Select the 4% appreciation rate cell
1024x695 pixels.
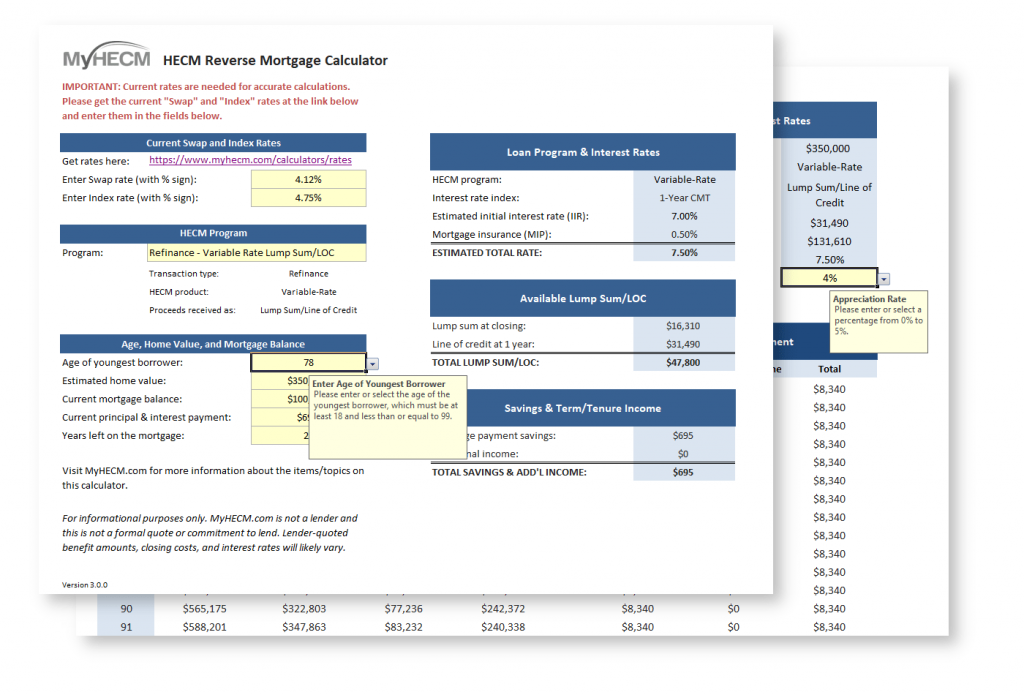coord(829,278)
